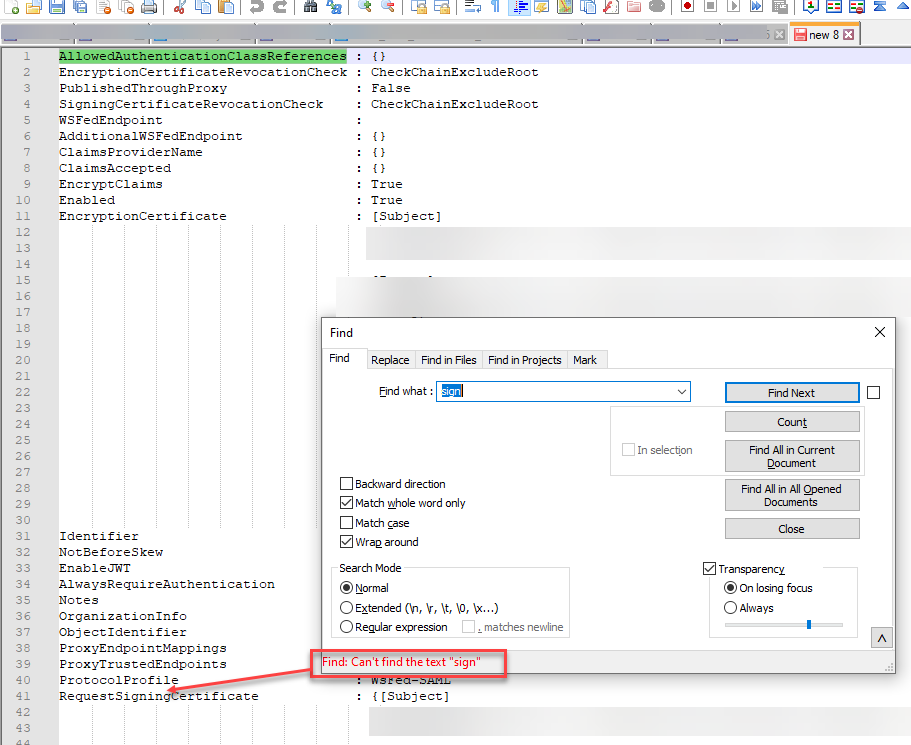Print the document via printer icon
The height and width of the screenshot is (745, 911).
click(x=149, y=6)
